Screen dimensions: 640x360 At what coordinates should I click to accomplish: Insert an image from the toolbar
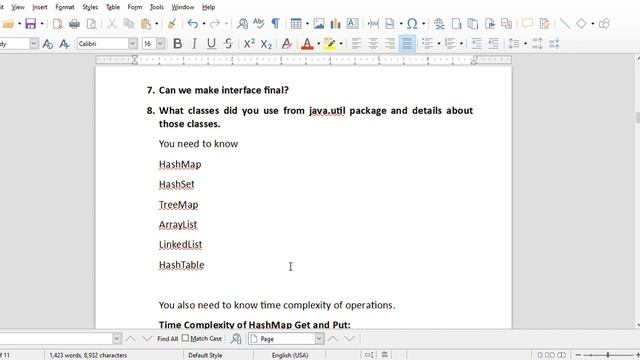tap(319, 24)
